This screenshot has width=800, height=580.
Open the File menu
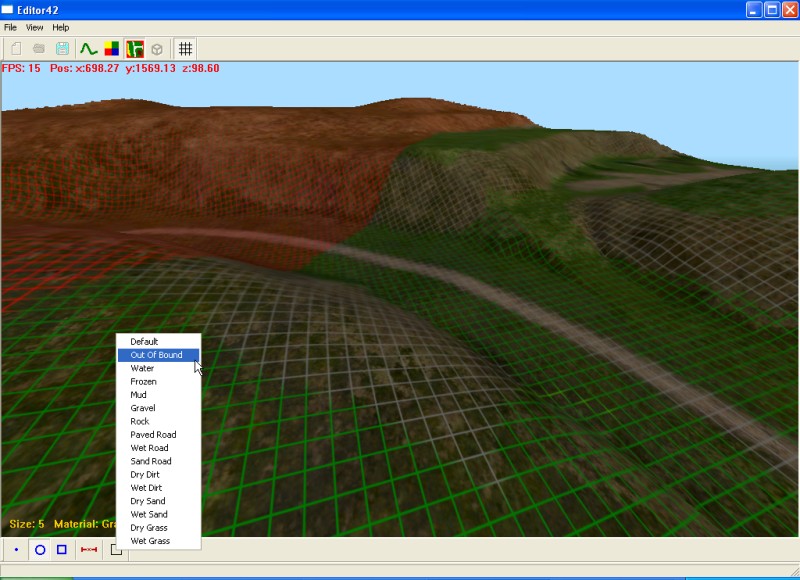[10, 27]
